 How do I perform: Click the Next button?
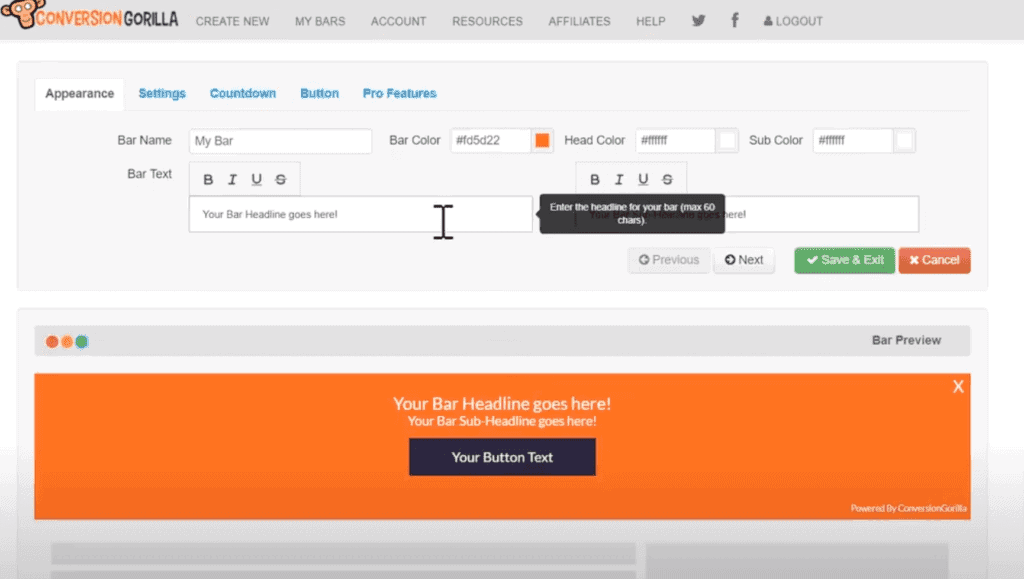(x=744, y=260)
